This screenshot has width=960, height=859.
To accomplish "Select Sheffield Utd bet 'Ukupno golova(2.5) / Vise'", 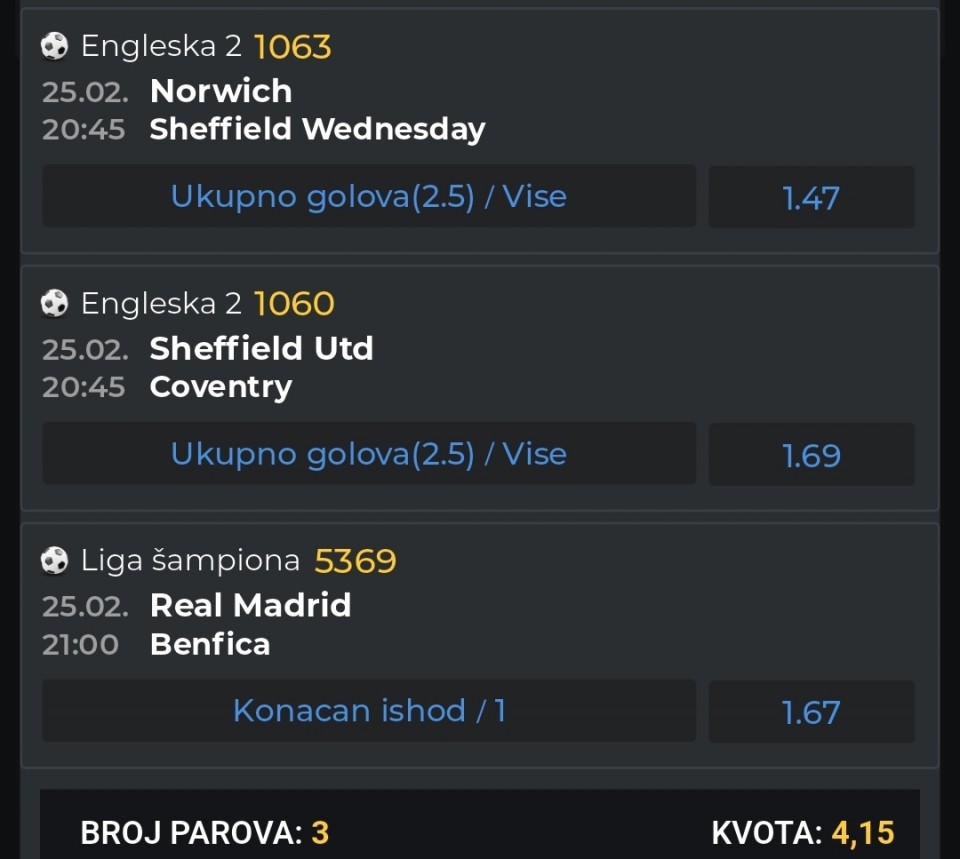I will (369, 454).
